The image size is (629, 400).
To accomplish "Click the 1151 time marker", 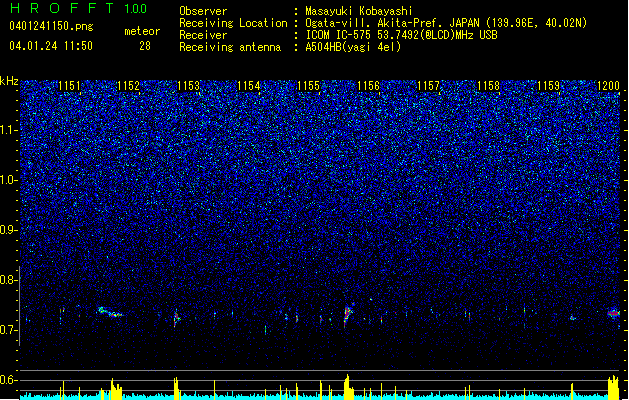I will tap(69, 86).
